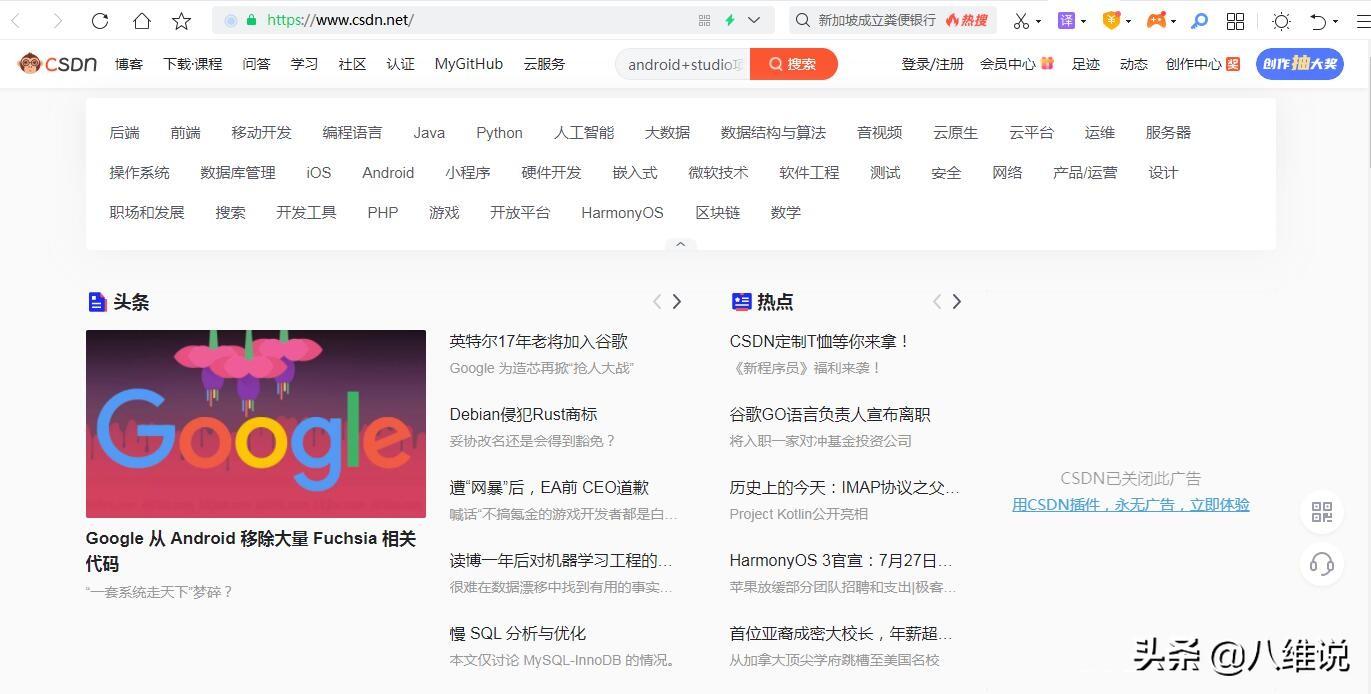Viewport: 1371px width, 694px height.
Task: Select the 人工智能 category
Action: click(x=584, y=132)
